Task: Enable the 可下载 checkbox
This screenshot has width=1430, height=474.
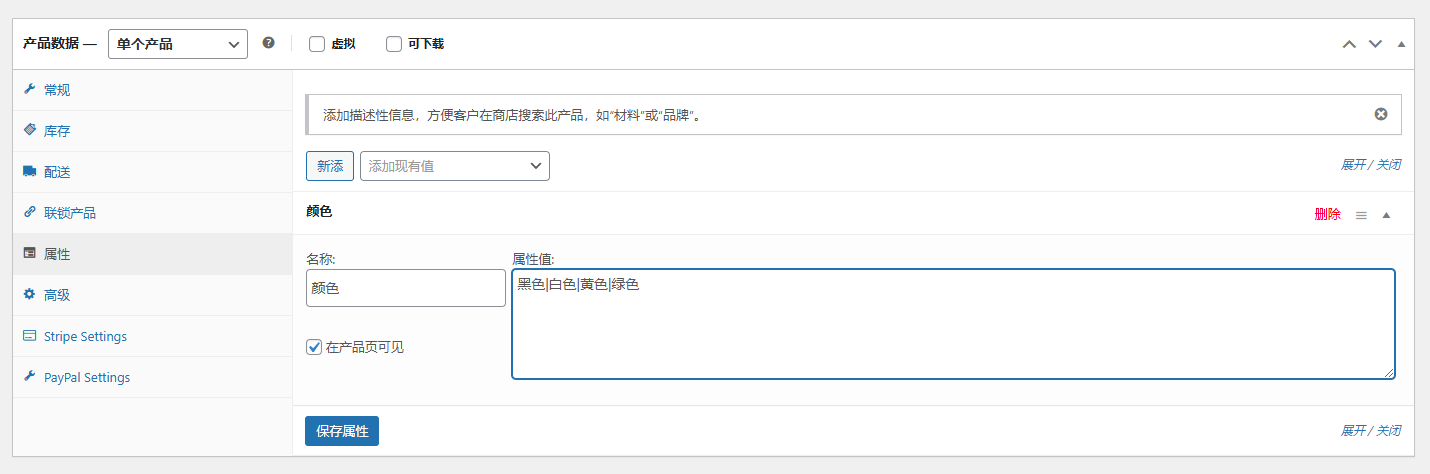Action: coord(394,44)
